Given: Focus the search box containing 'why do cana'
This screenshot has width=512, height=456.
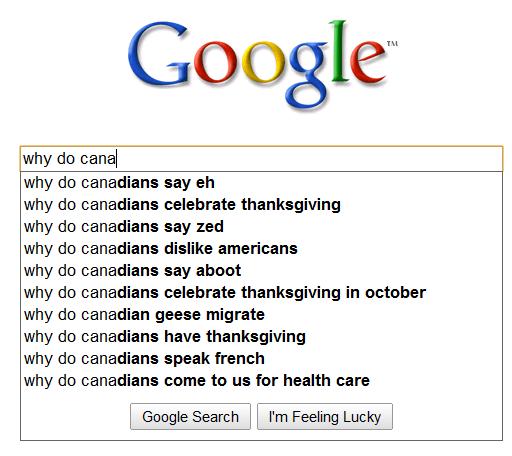Looking at the screenshot, I should (x=261, y=158).
